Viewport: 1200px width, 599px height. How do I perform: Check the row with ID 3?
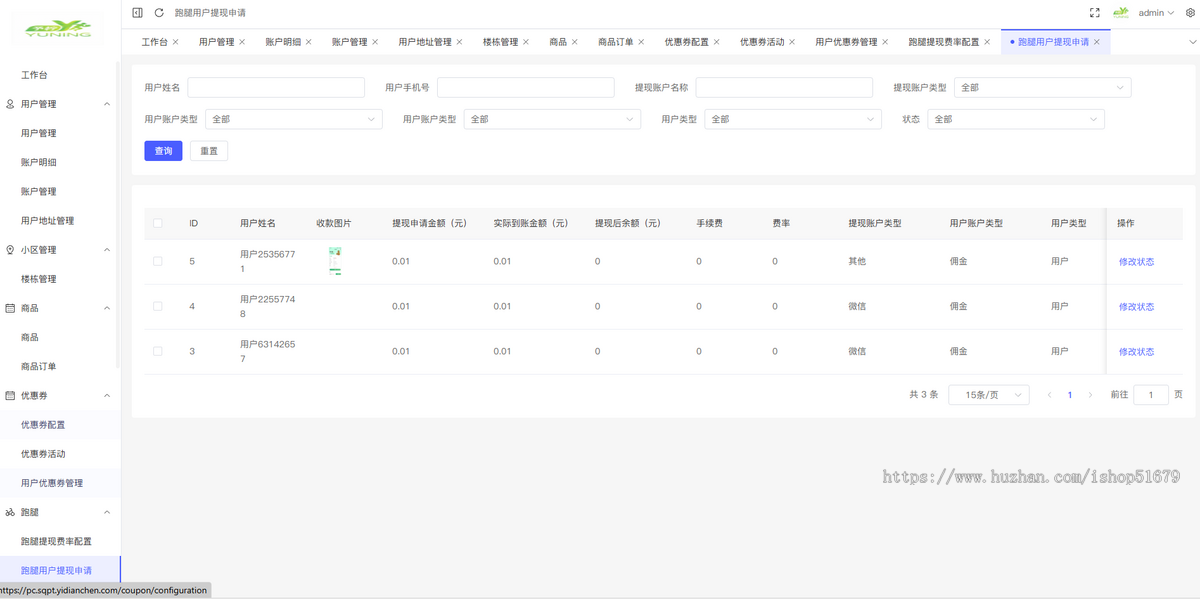[x=158, y=351]
